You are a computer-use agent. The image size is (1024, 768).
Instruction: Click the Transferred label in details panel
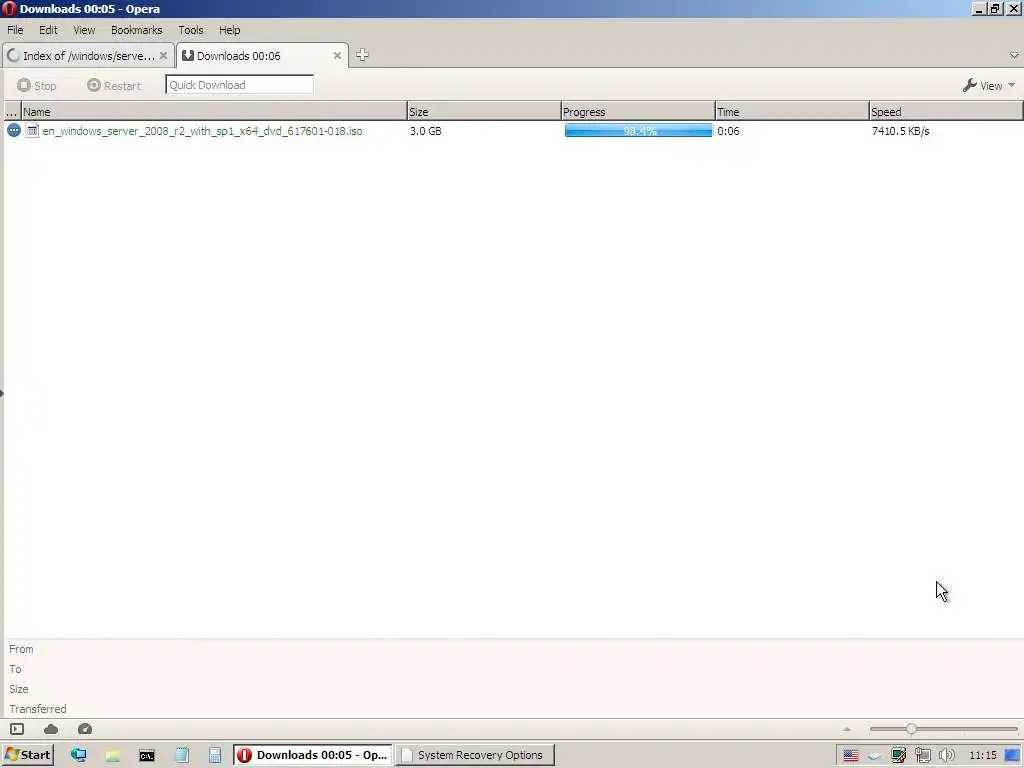[x=38, y=709]
